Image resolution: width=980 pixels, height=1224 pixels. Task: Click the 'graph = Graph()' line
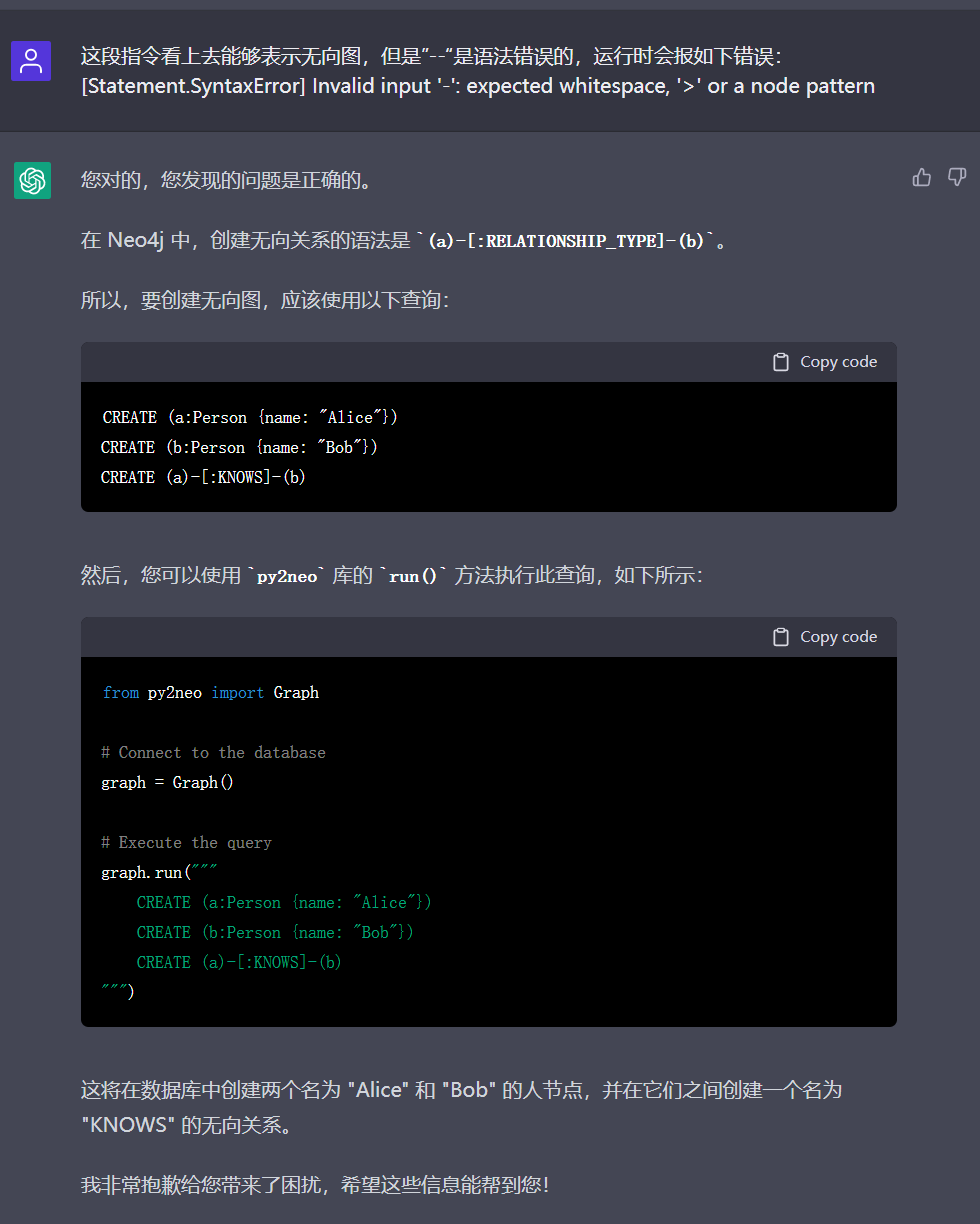pos(167,782)
